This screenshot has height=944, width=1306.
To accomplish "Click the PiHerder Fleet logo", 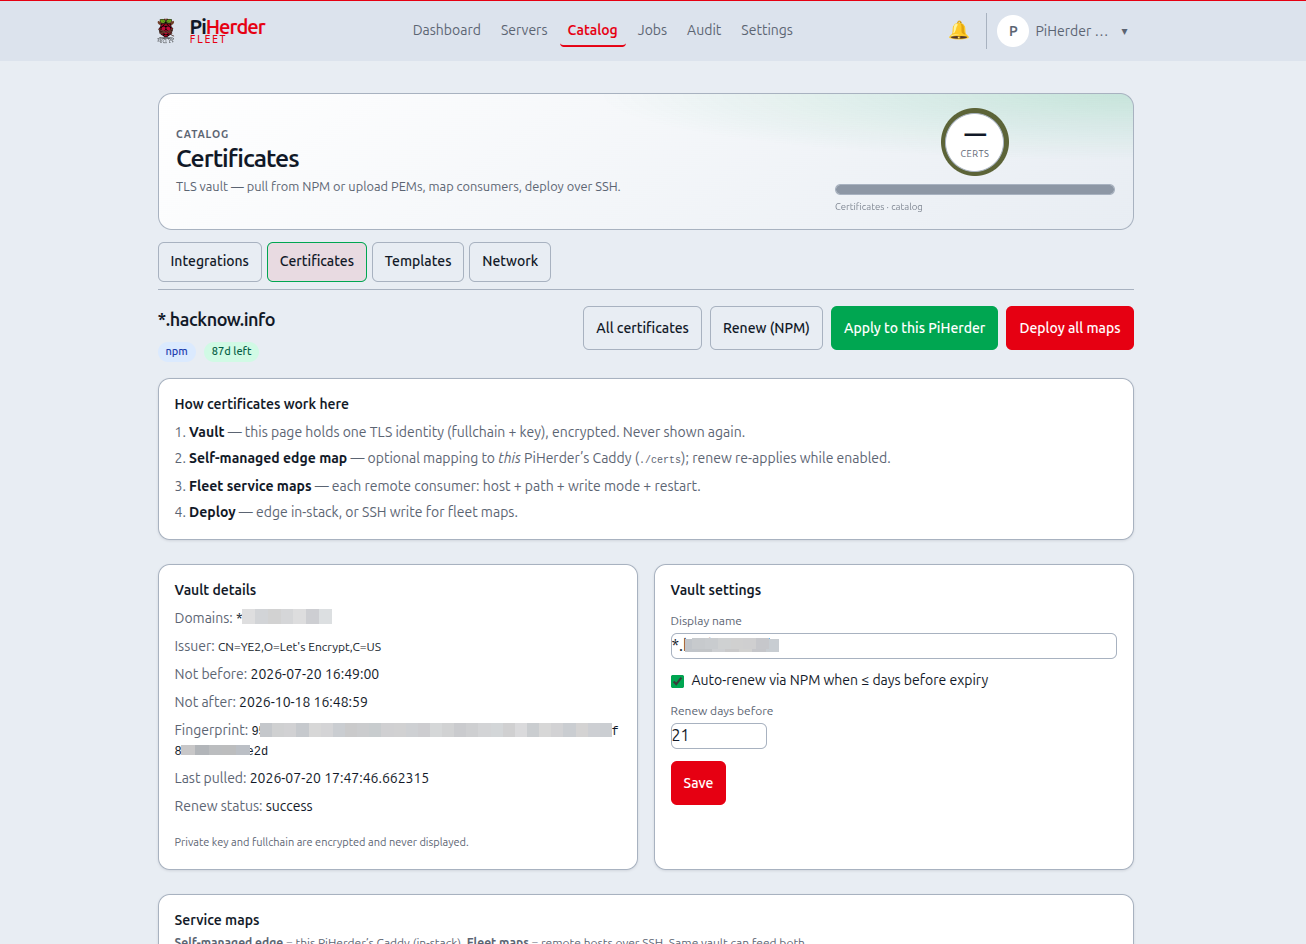I will pos(211,30).
